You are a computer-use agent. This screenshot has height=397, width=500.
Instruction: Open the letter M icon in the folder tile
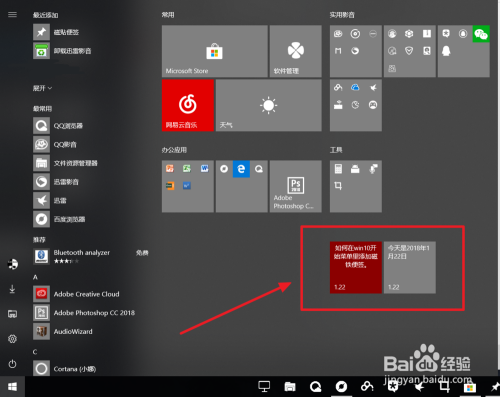338,51
